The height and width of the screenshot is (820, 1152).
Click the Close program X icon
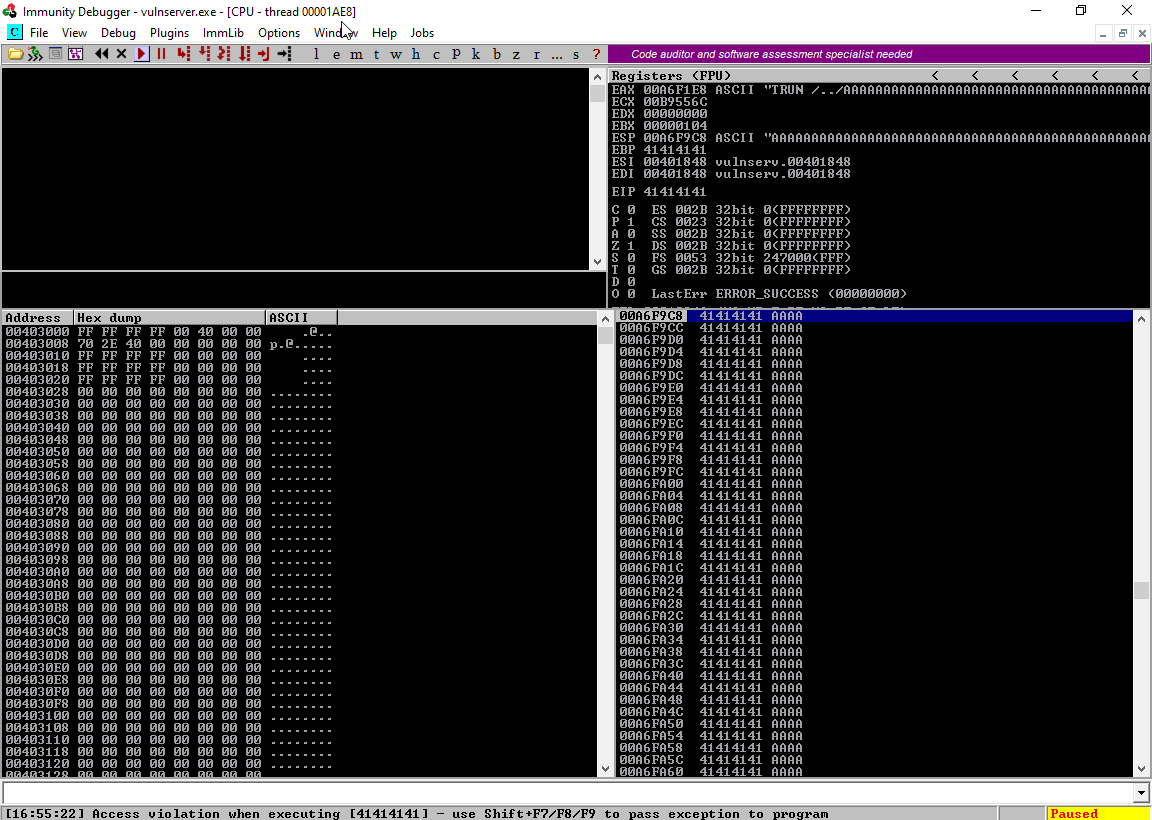pyautogui.click(x=121, y=54)
